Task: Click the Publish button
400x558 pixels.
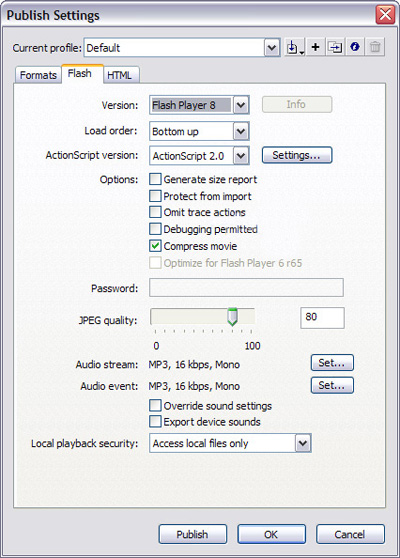Action: tap(193, 534)
